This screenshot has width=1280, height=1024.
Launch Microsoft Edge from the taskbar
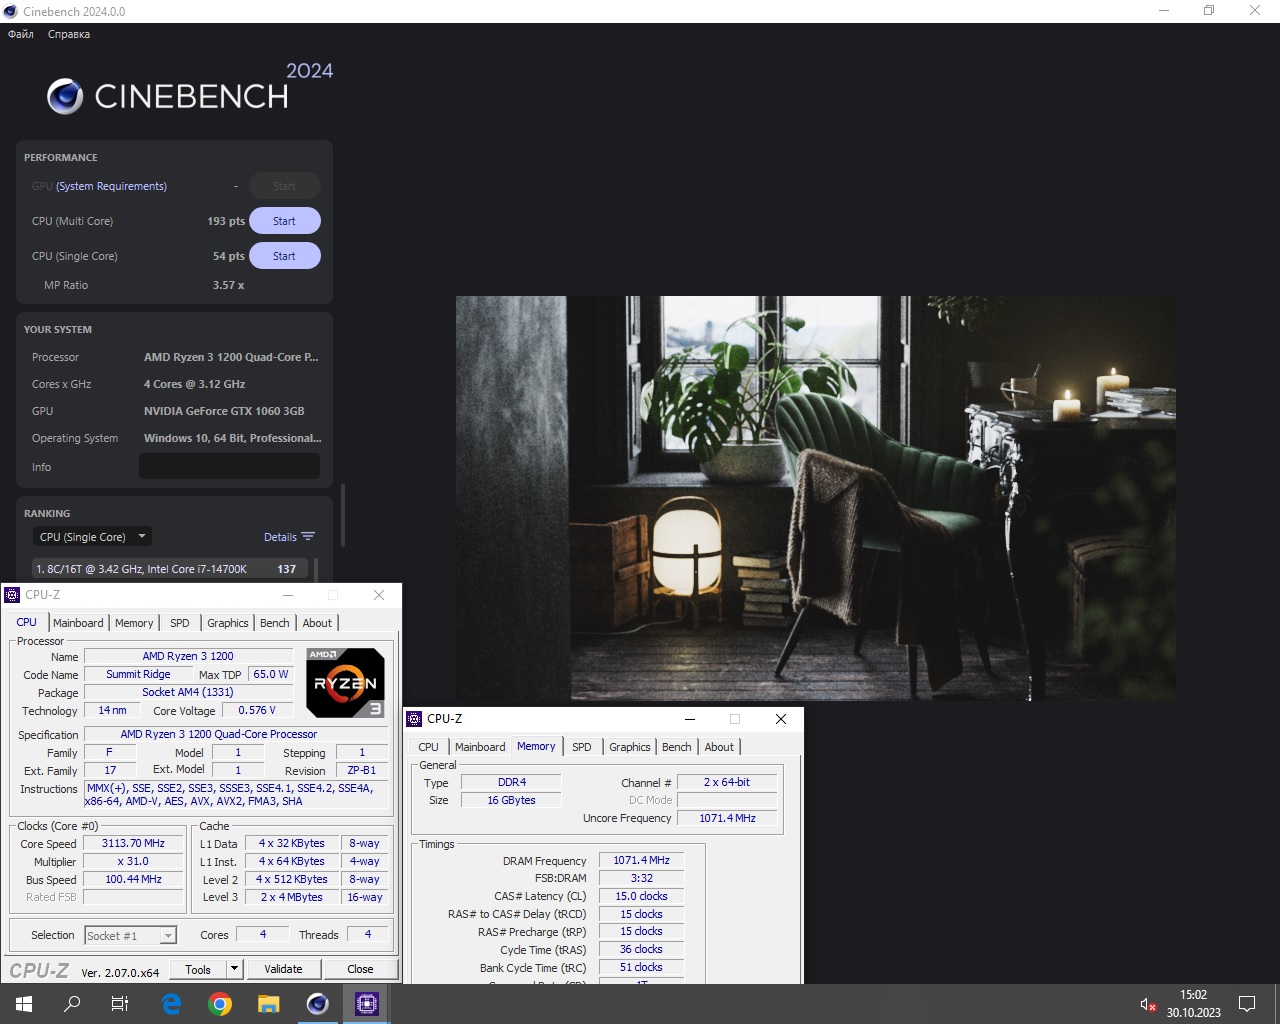tap(171, 1004)
